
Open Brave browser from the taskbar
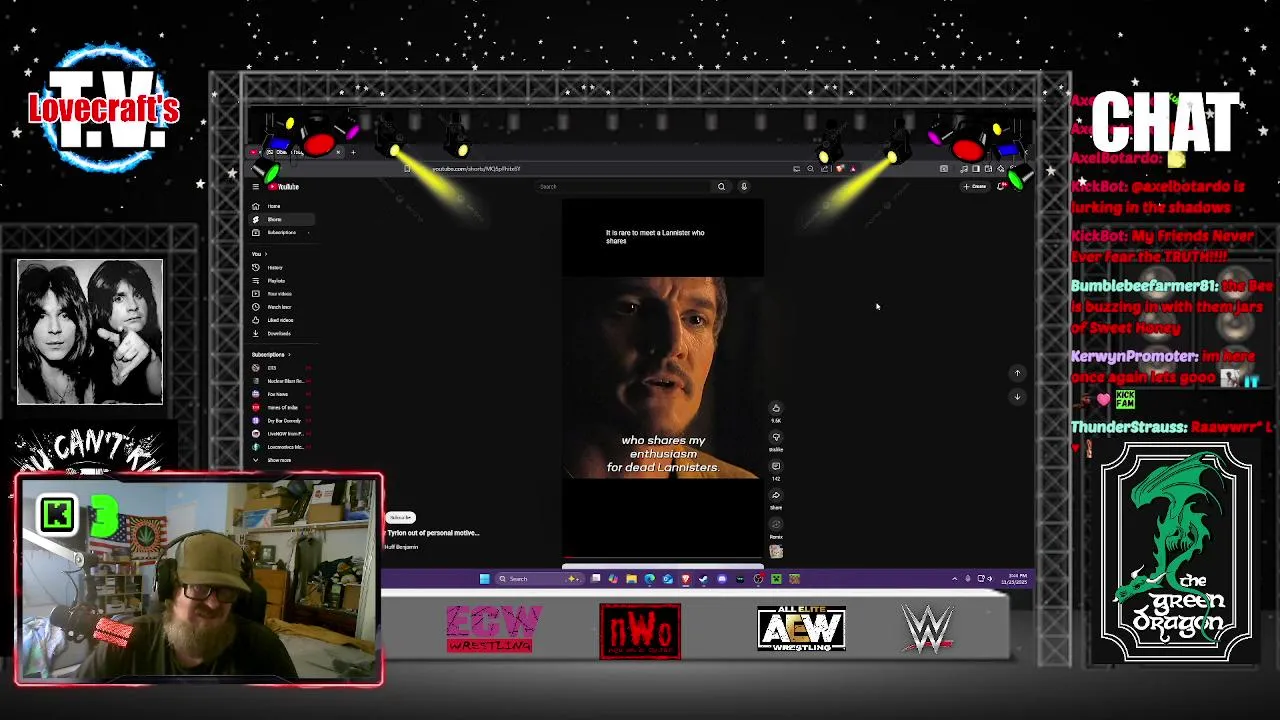point(686,579)
